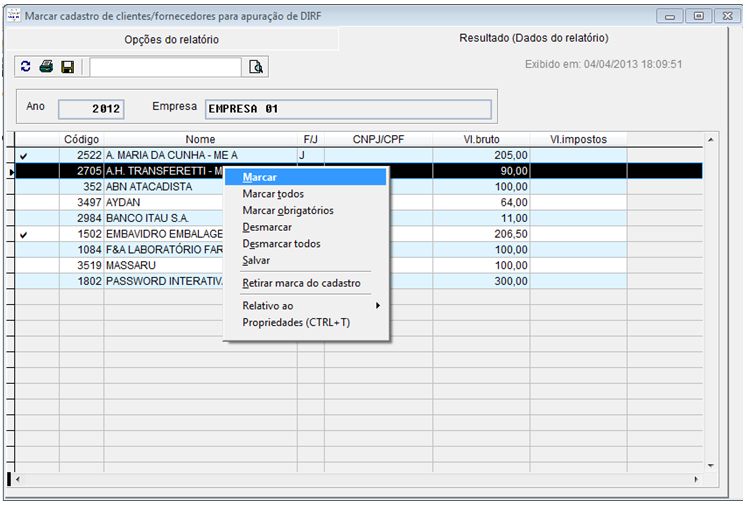Open the 'Opções do relatório' tab
Screen dimensions: 747x505
click(x=171, y=39)
